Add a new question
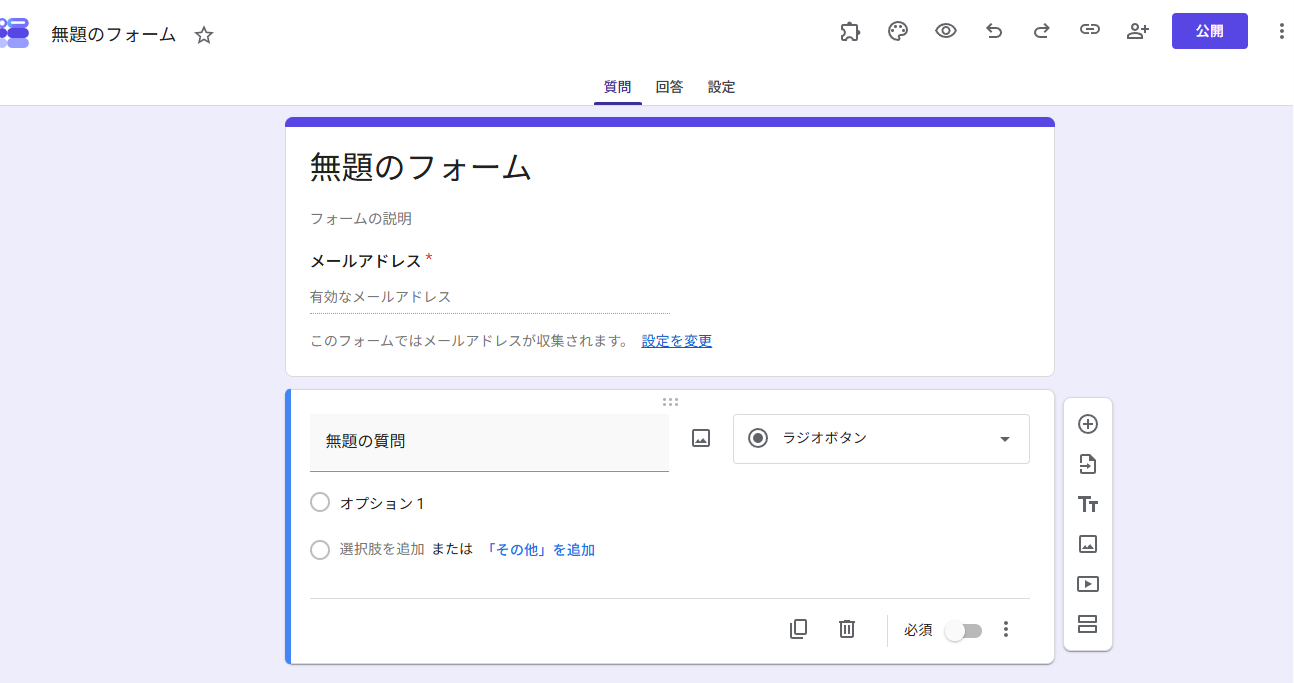The height and width of the screenshot is (683, 1294). pyautogui.click(x=1088, y=424)
